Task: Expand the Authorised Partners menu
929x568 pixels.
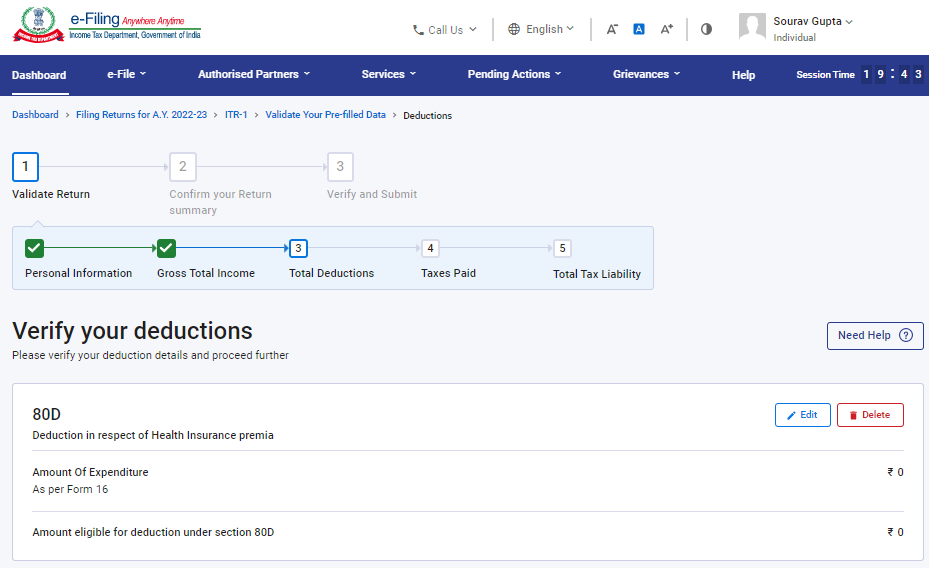Action: coord(254,74)
